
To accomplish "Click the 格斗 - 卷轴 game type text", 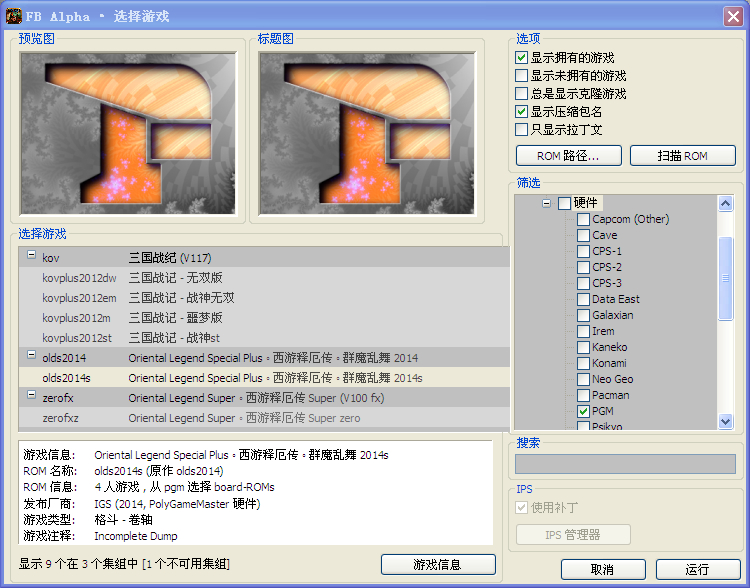I will (123, 520).
